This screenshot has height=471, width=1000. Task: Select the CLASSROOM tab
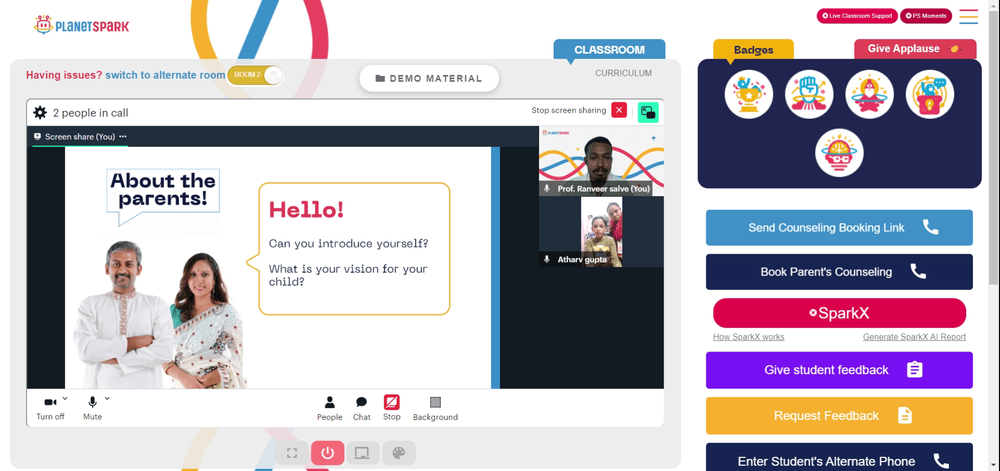tap(609, 50)
